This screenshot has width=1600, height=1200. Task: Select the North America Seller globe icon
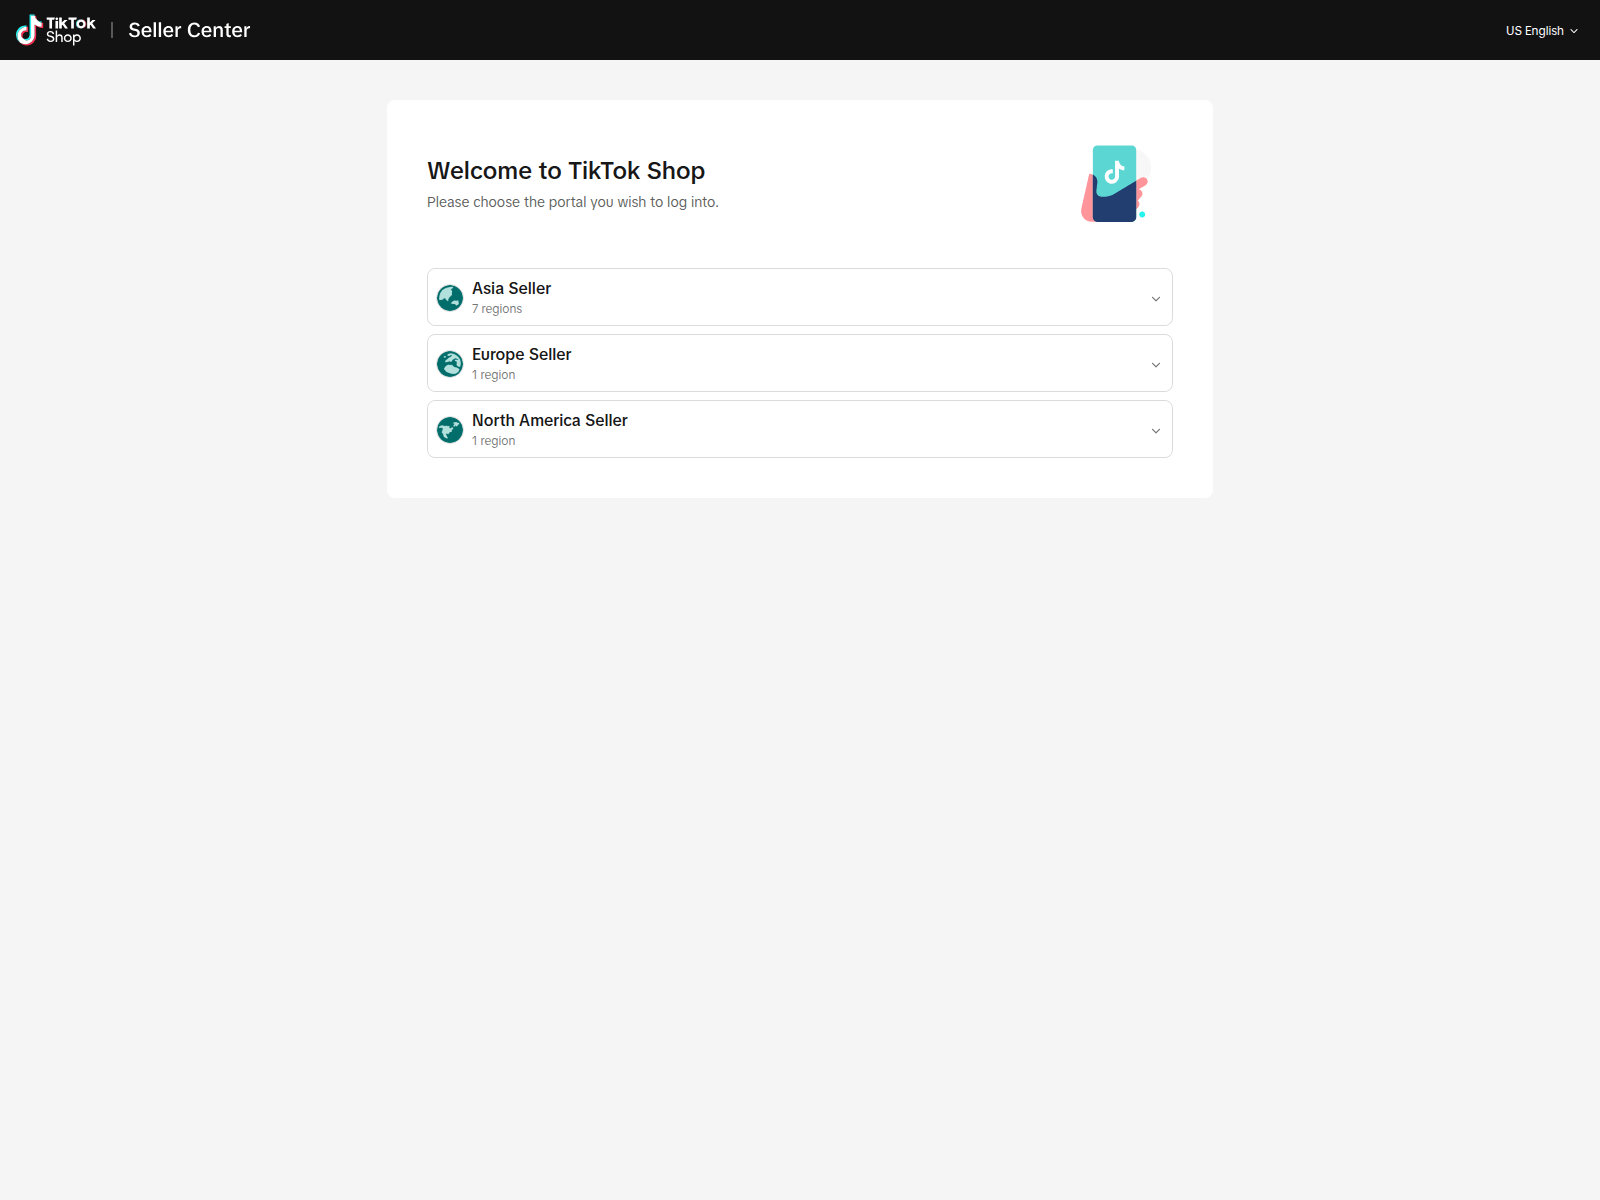[x=449, y=429]
